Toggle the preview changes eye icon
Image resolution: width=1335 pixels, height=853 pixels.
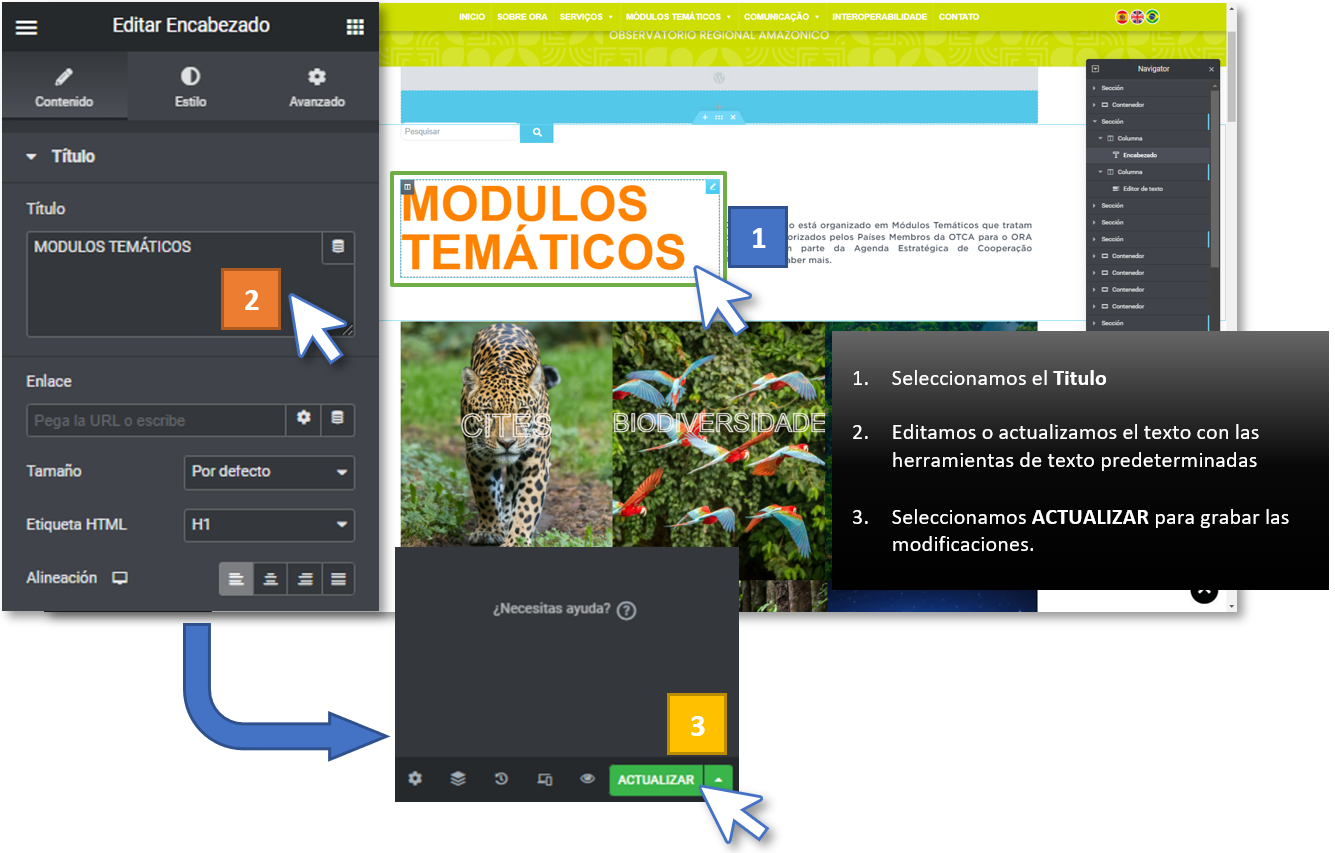[x=588, y=779]
